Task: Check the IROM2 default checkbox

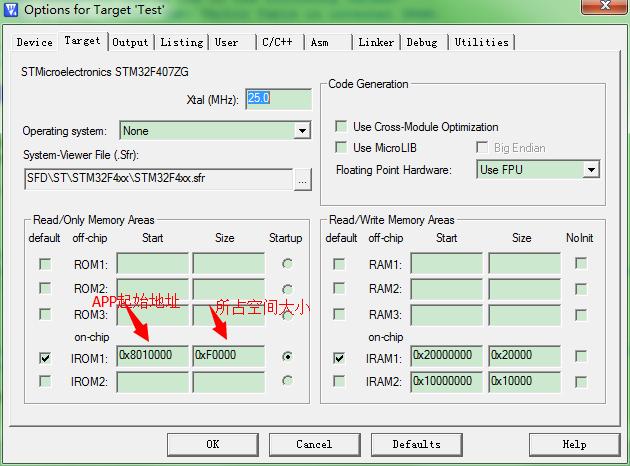Action: (45, 381)
